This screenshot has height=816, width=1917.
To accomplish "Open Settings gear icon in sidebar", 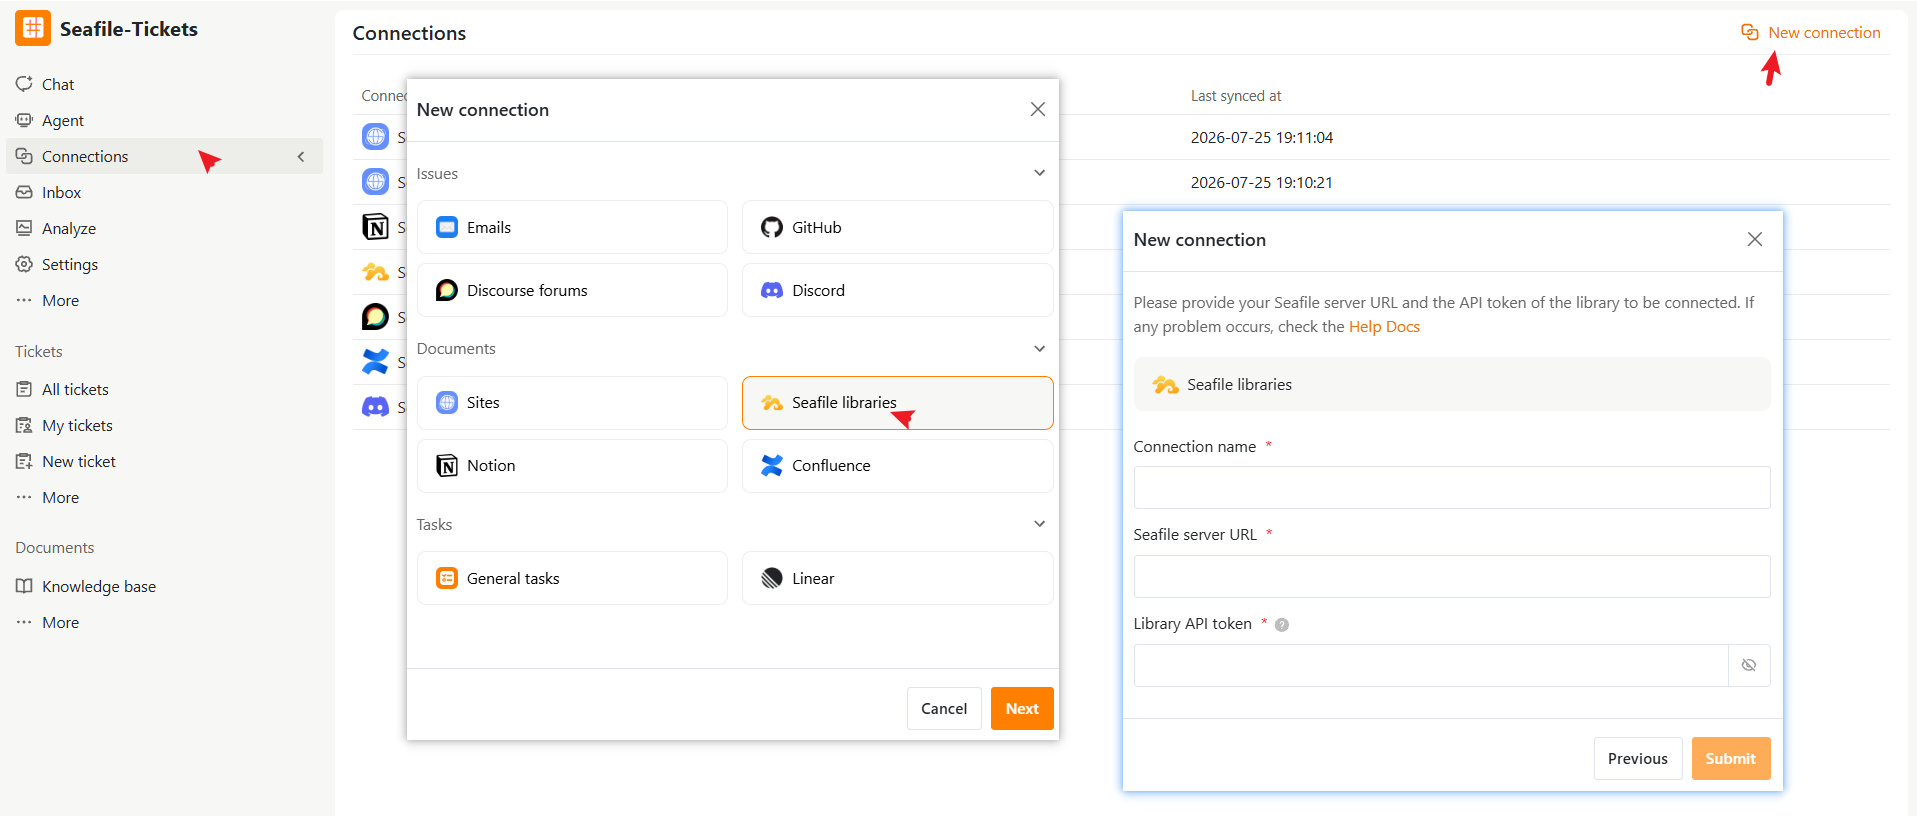I will (24, 264).
